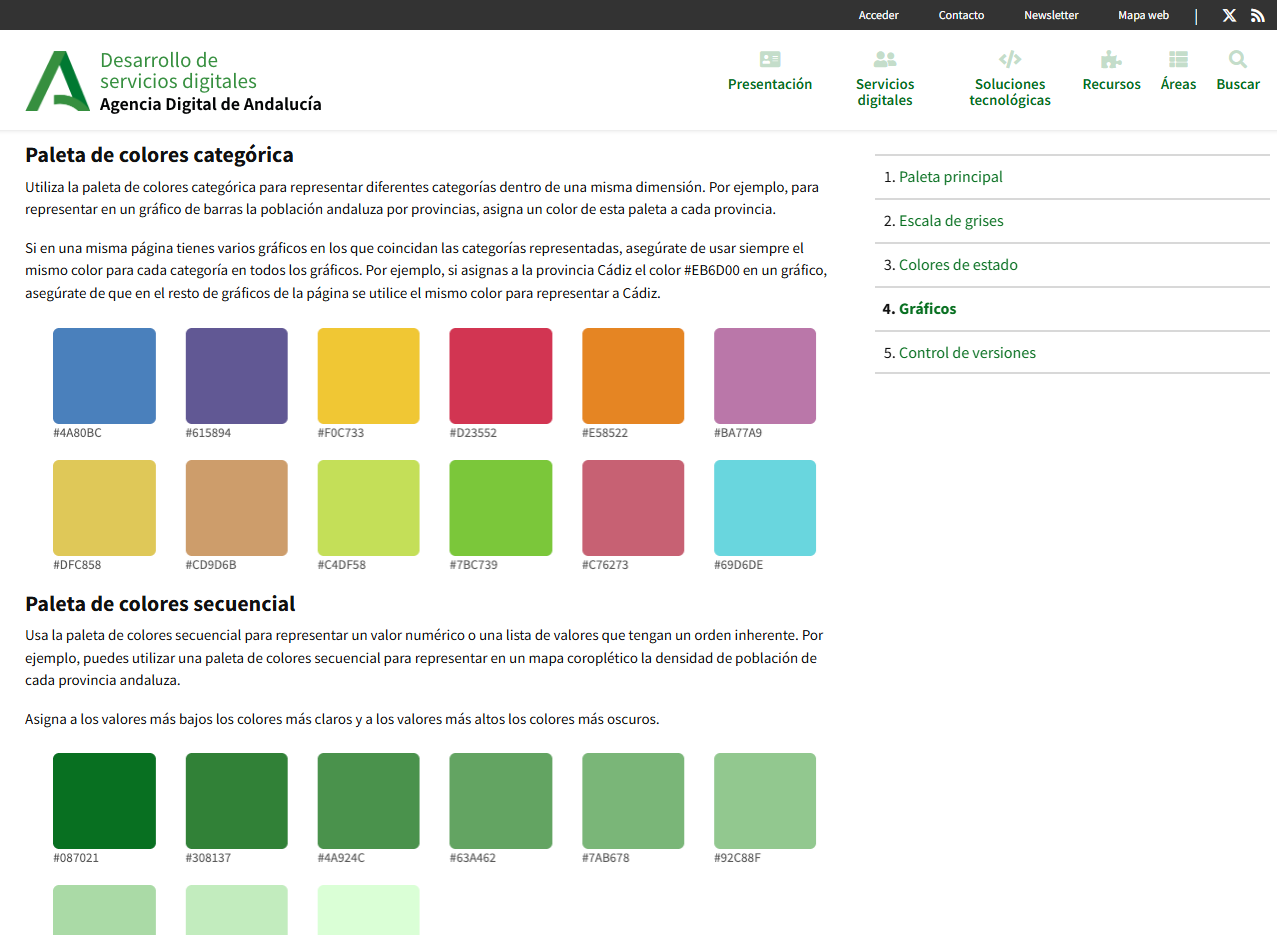Open the Newsletter link

[x=1051, y=15]
